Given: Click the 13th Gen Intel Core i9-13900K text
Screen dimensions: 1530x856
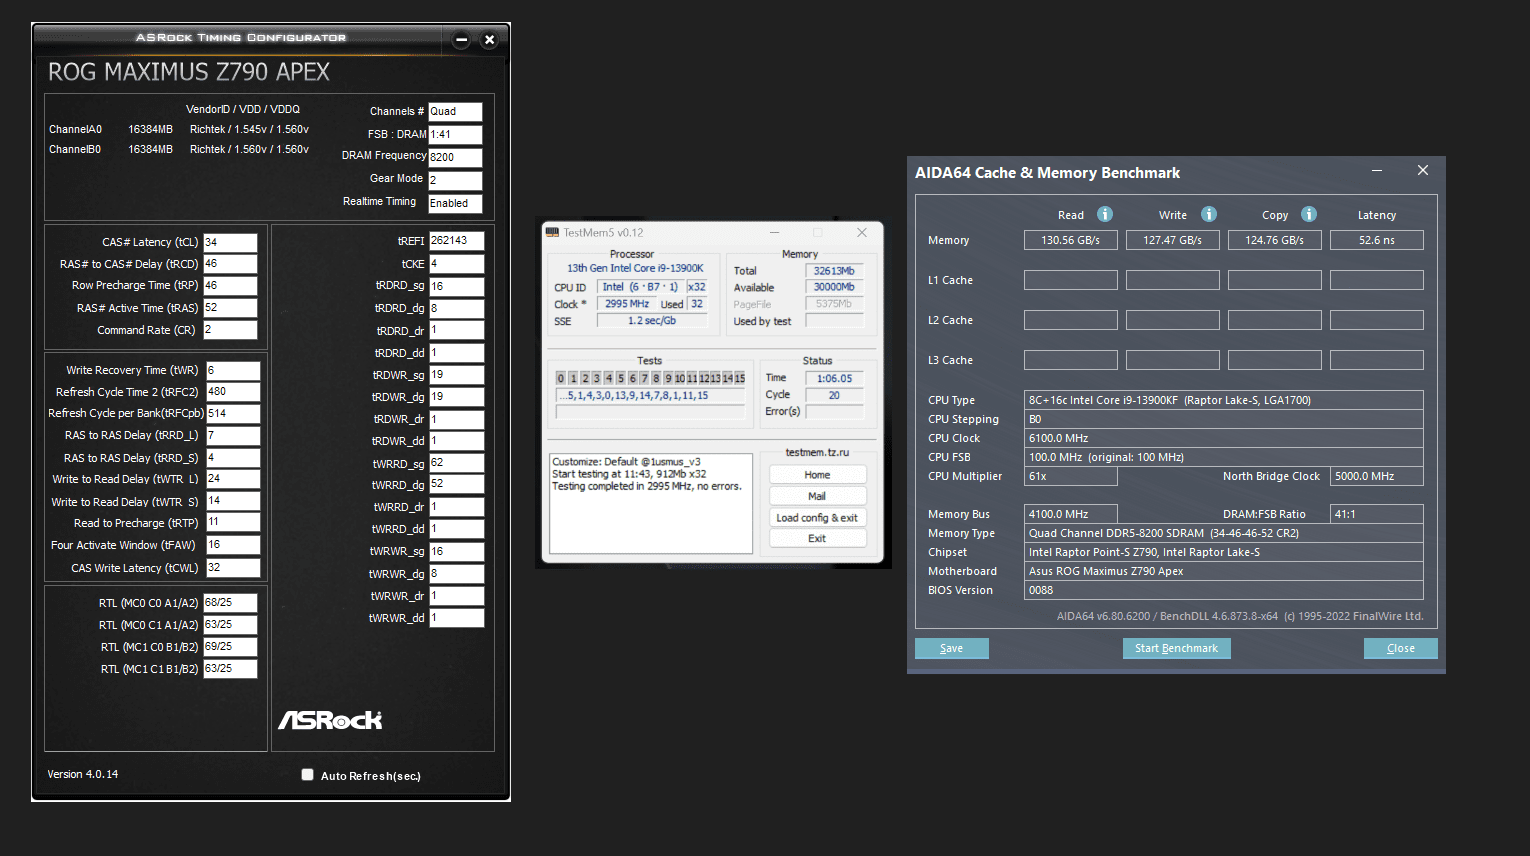Looking at the screenshot, I should 635,268.
